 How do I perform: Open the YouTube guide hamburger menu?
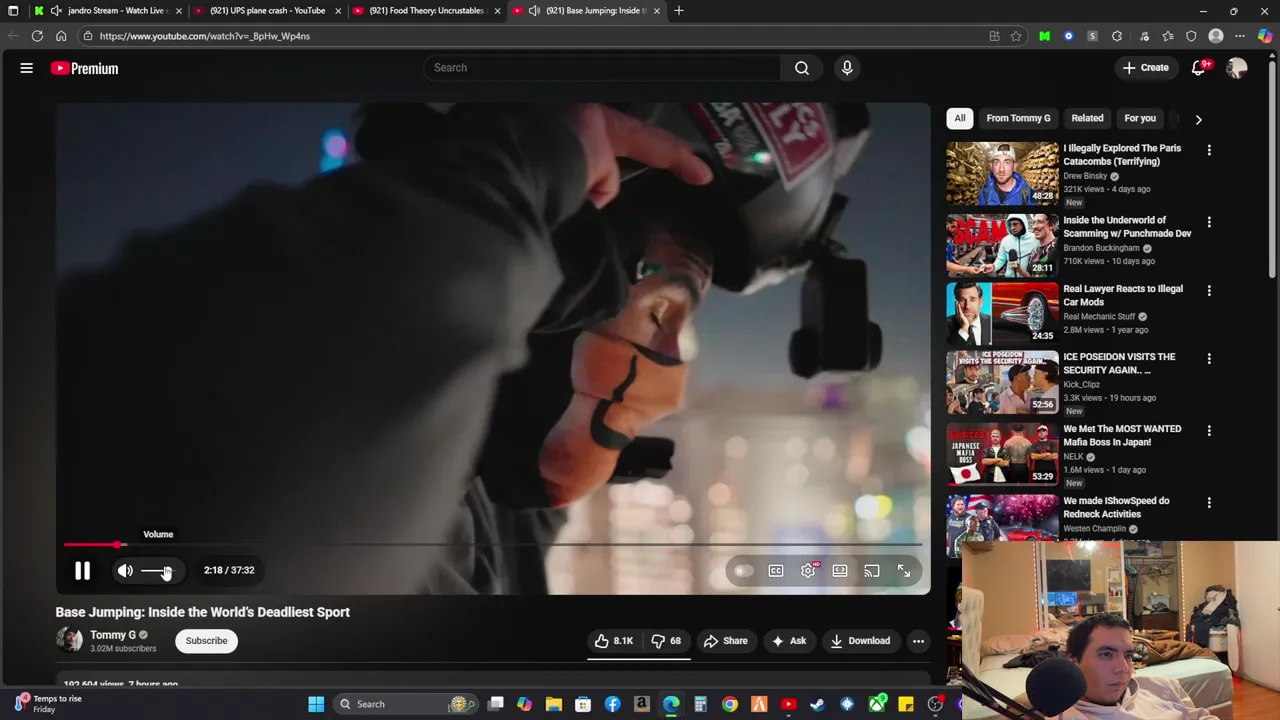(27, 68)
